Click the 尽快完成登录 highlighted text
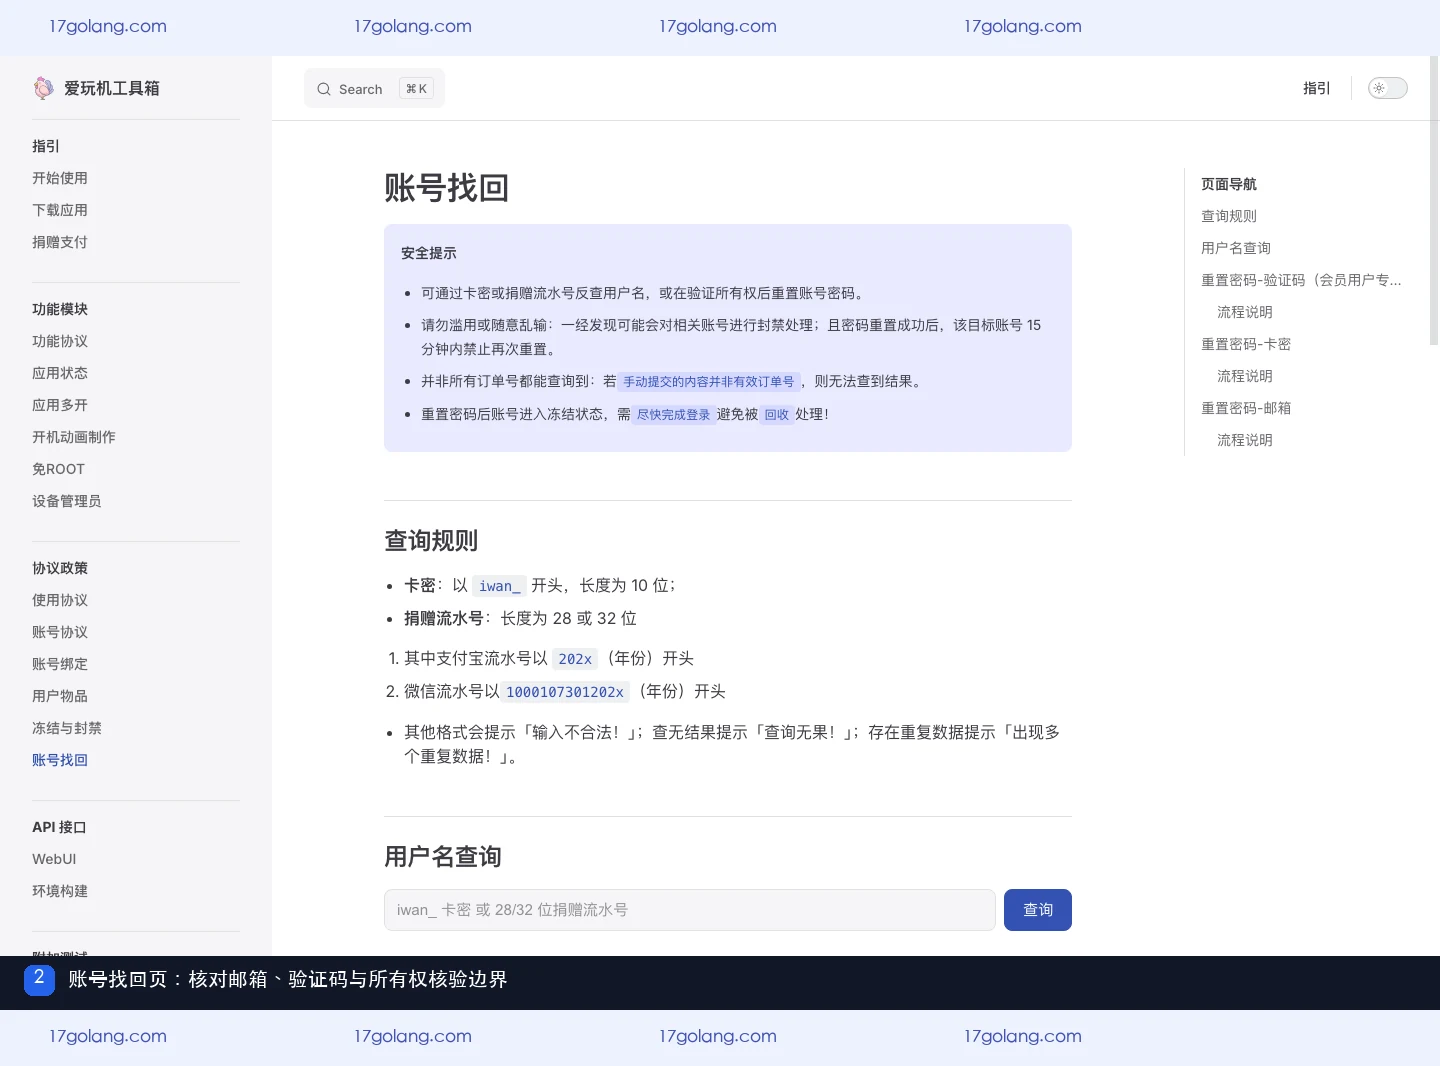This screenshot has height=1066, width=1440. 674,414
